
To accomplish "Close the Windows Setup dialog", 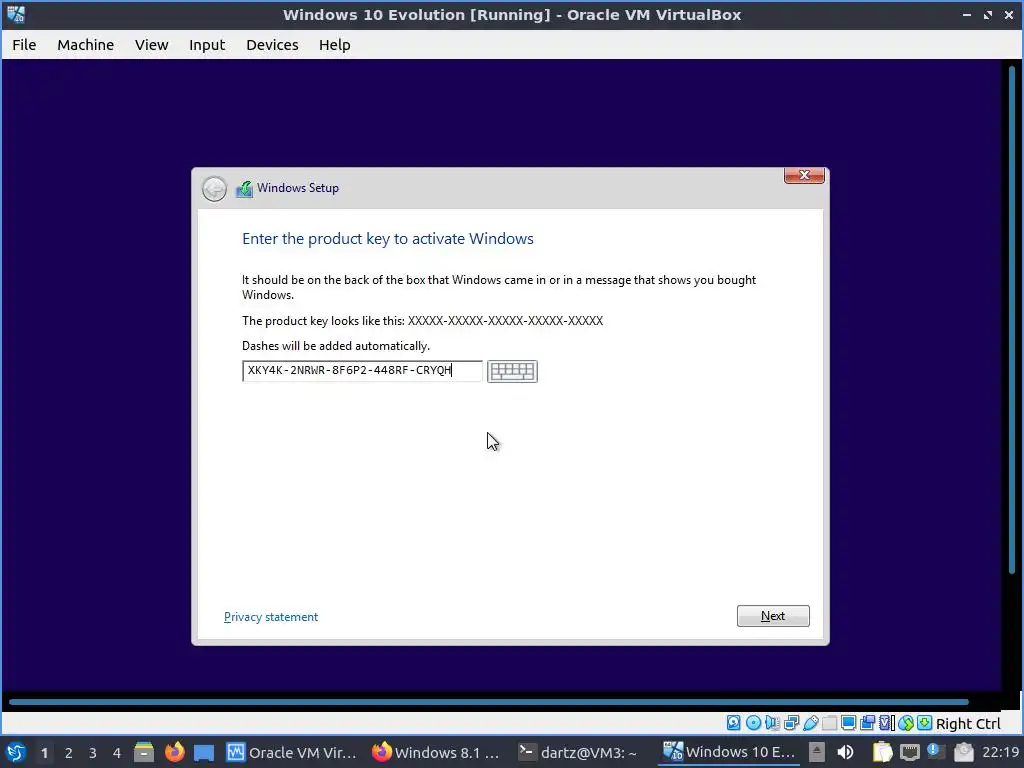I will (804, 175).
